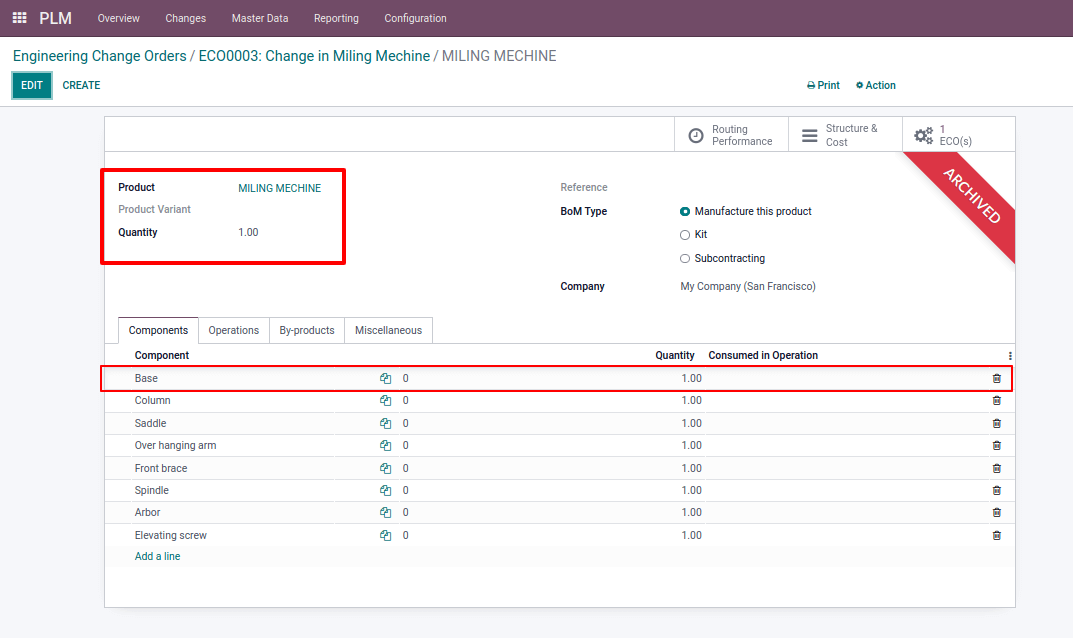Delete the Arbor component line
Screen dimensions: 1073x638
(996, 512)
